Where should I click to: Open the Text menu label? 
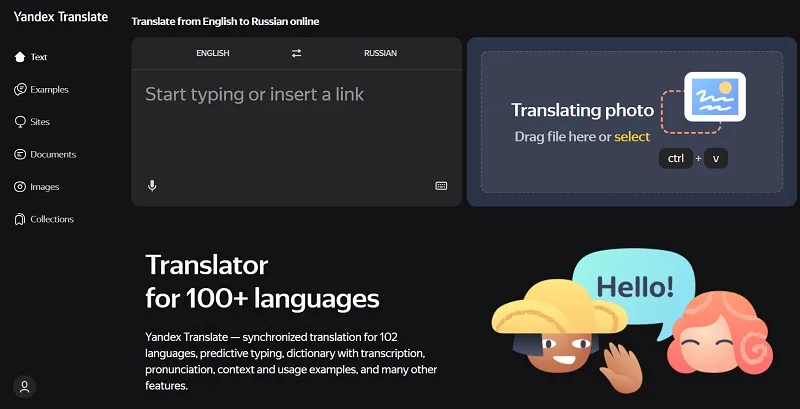tap(39, 57)
